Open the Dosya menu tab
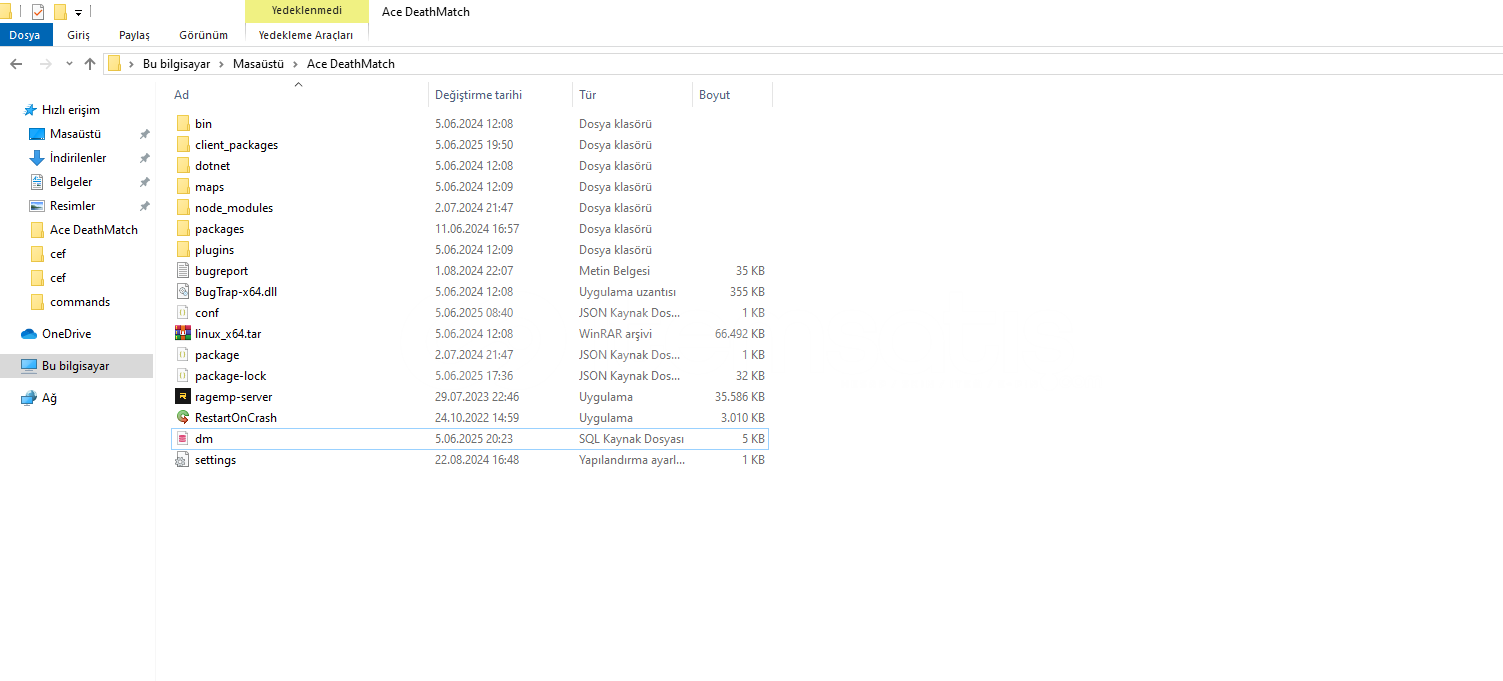This screenshot has height=681, width=1503. (x=25, y=35)
